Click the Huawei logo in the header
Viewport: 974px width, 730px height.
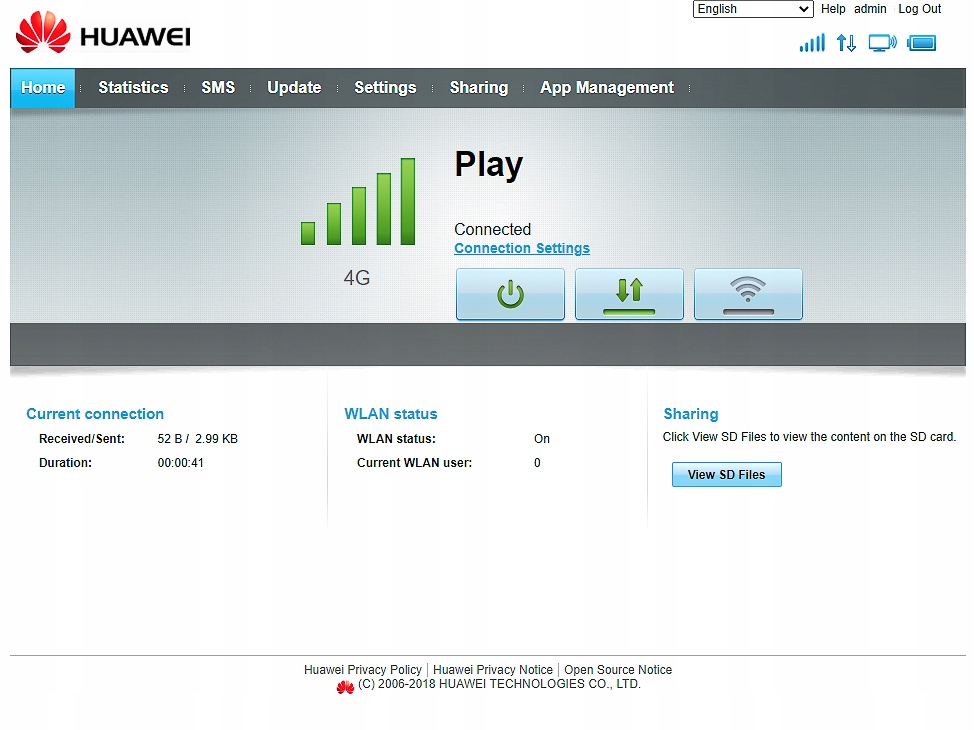(103, 34)
